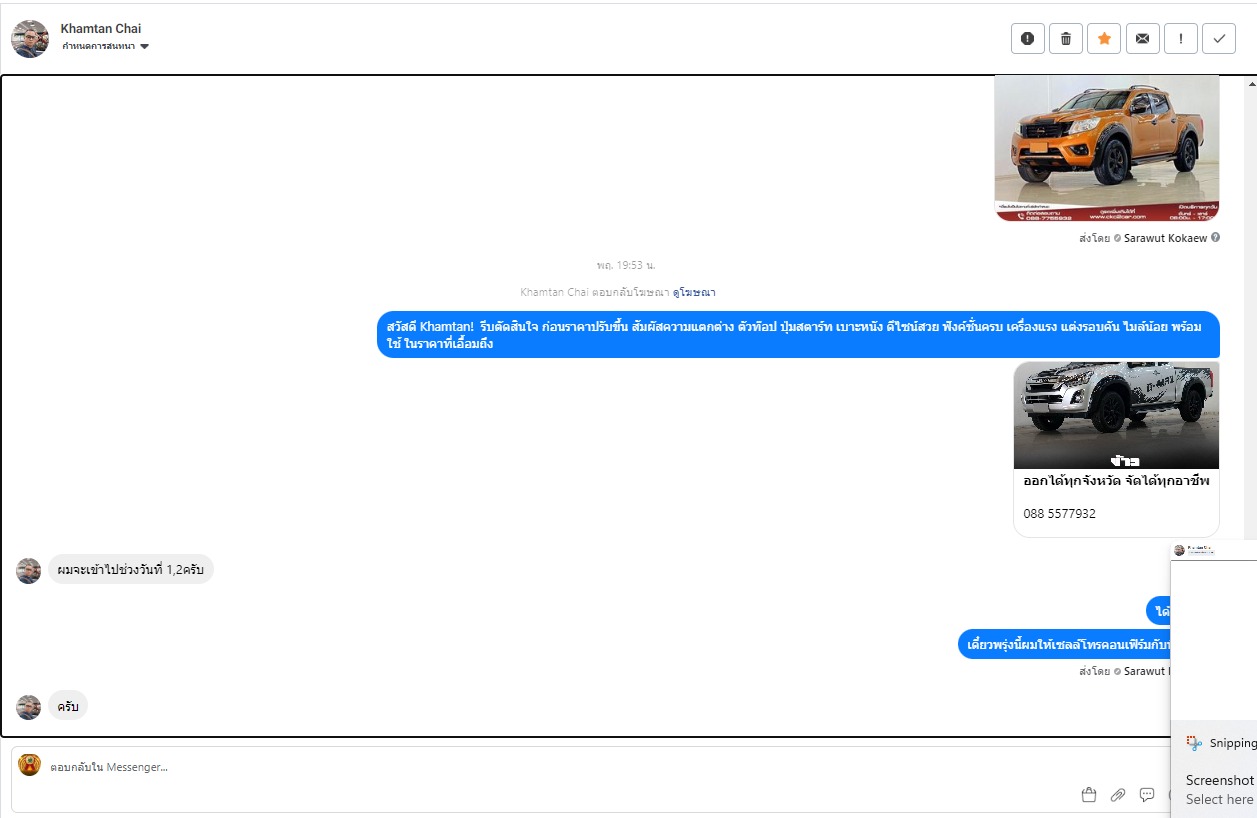1257x818 pixels.
Task: Select the Snipping Tool screenshot notification
Action: click(x=1214, y=770)
